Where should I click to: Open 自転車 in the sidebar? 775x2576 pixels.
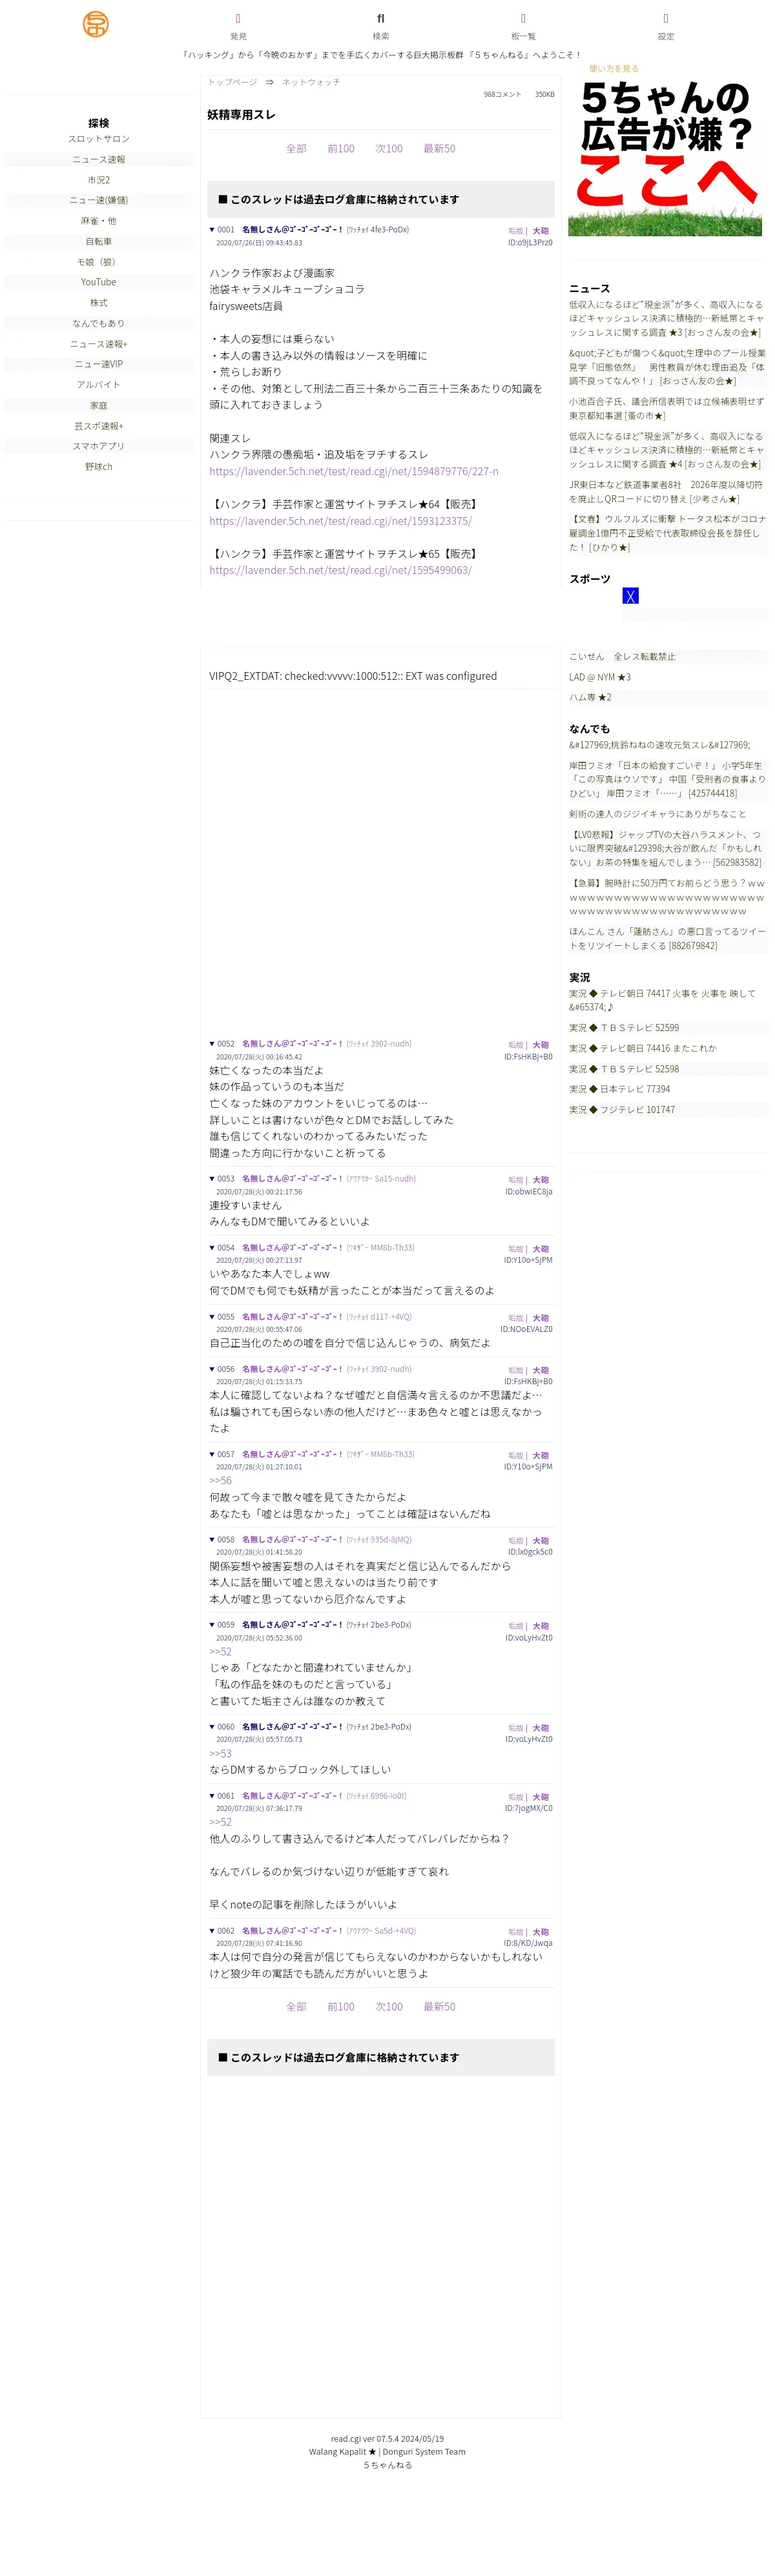[x=99, y=241]
